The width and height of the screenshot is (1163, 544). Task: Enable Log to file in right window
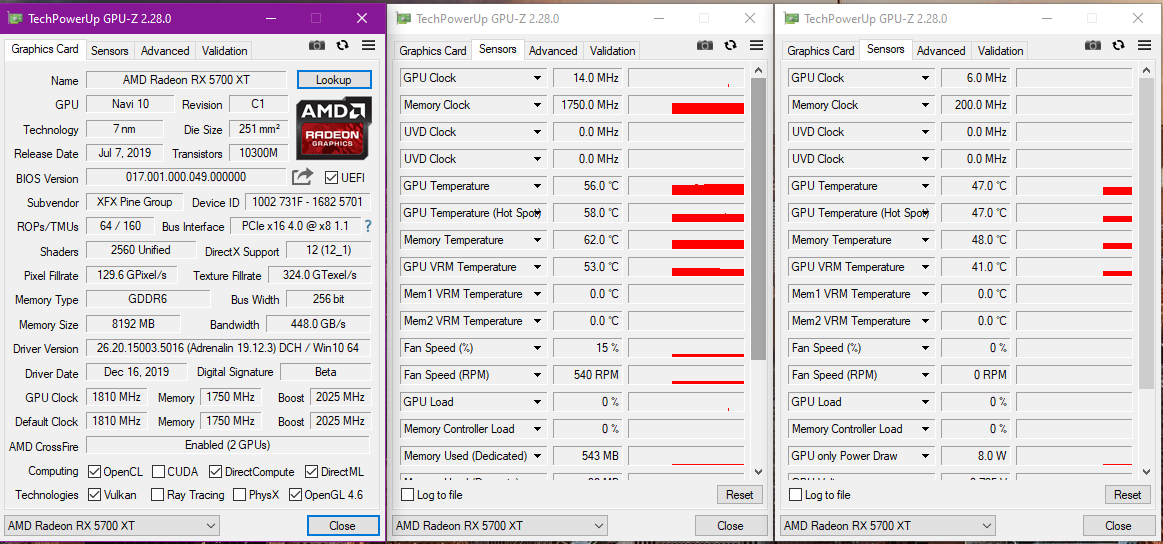point(795,494)
